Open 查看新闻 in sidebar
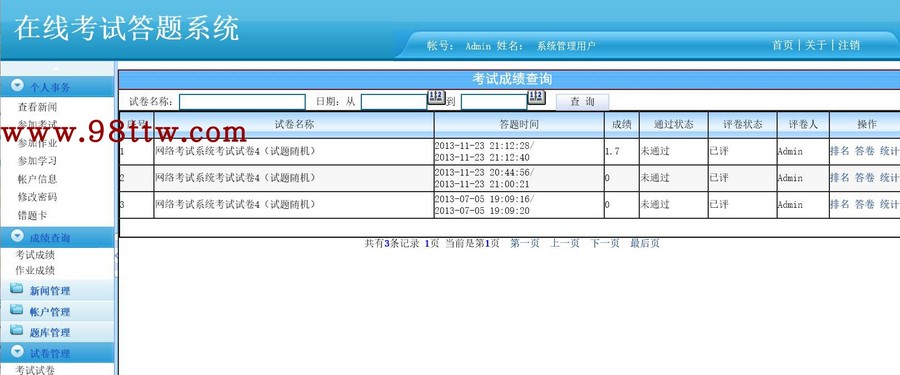This screenshot has width=900, height=375. pyautogui.click(x=37, y=107)
